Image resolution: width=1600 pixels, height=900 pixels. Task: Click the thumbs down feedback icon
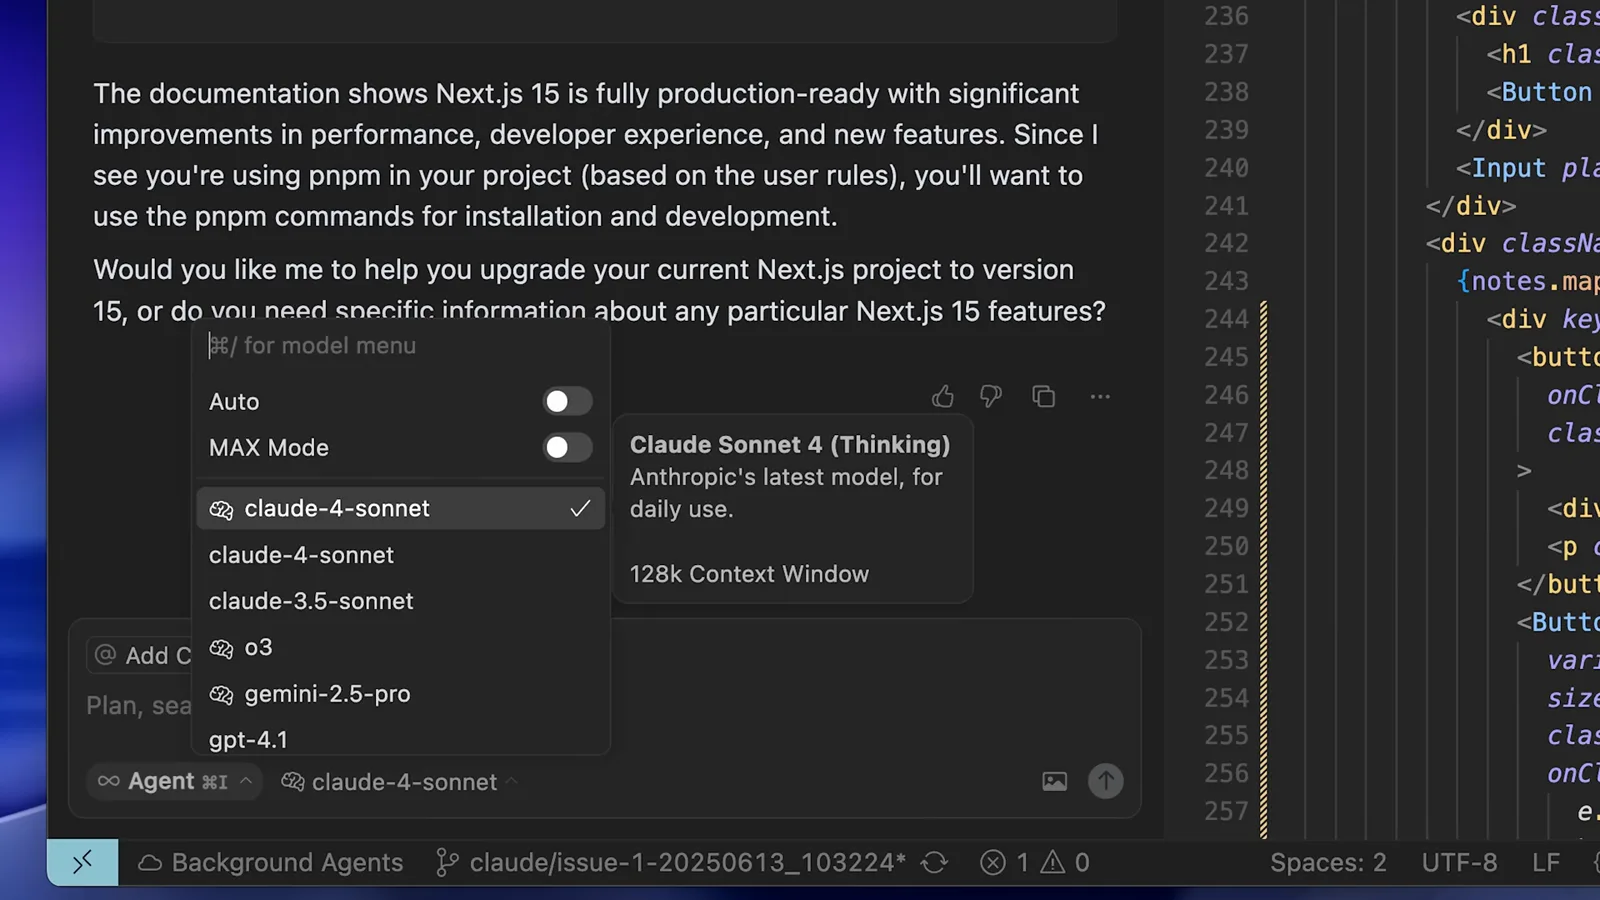click(991, 397)
